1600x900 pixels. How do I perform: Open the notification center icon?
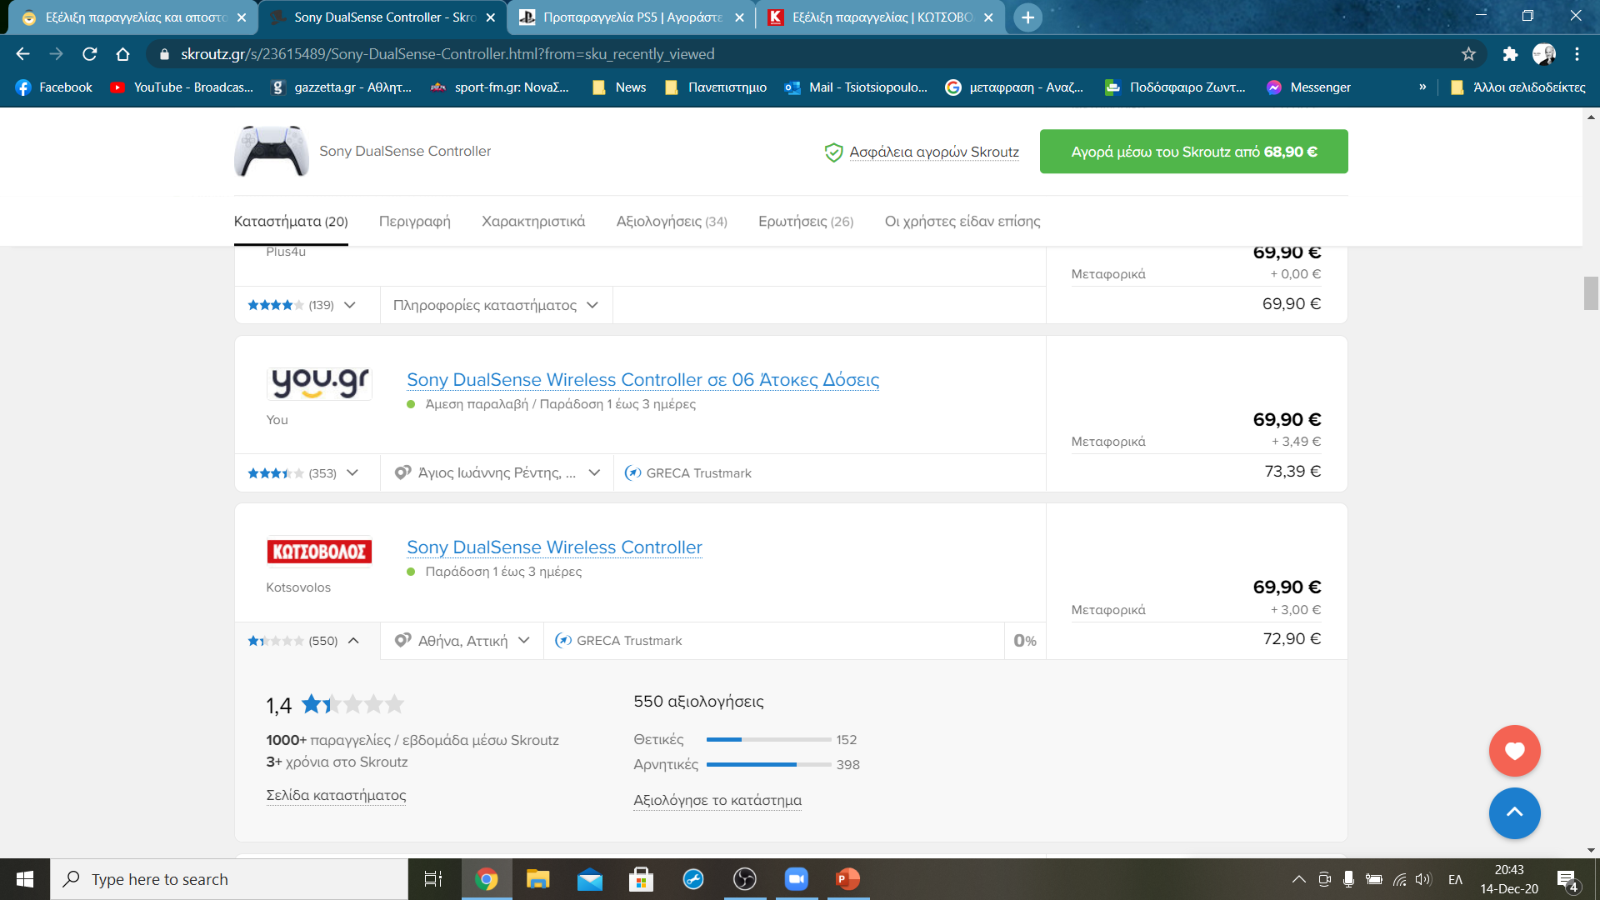1568,880
